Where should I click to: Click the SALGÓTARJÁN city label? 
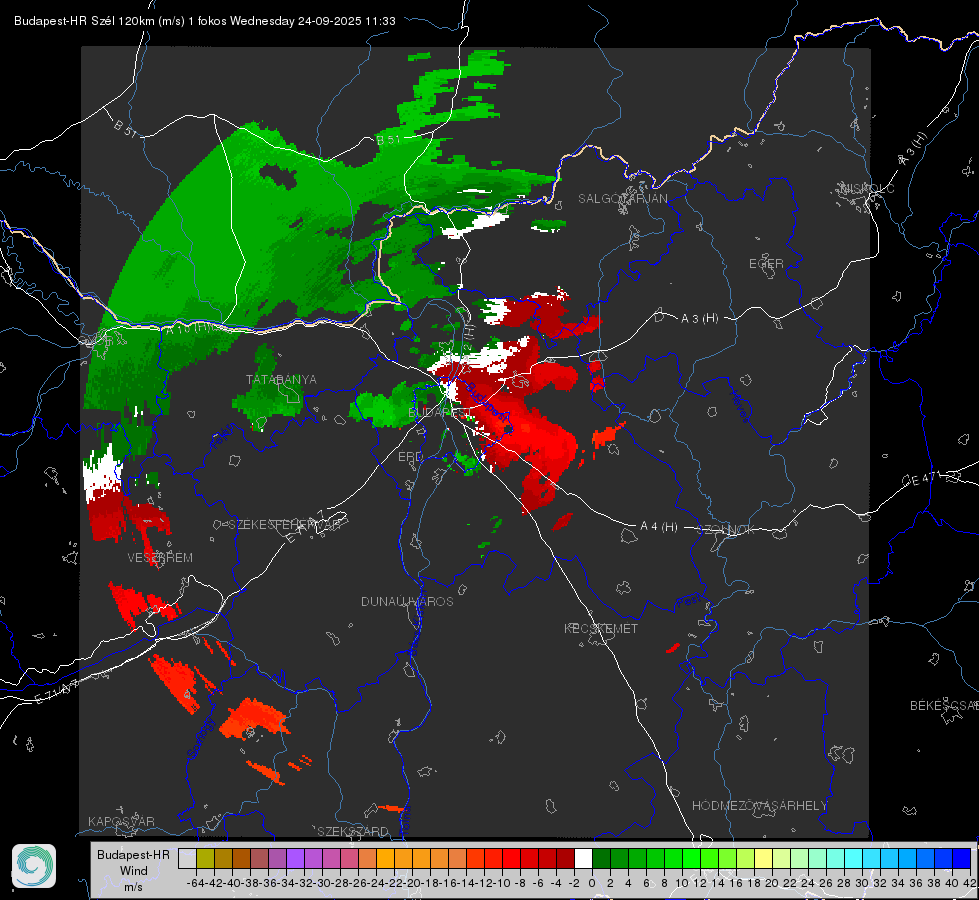click(x=622, y=199)
